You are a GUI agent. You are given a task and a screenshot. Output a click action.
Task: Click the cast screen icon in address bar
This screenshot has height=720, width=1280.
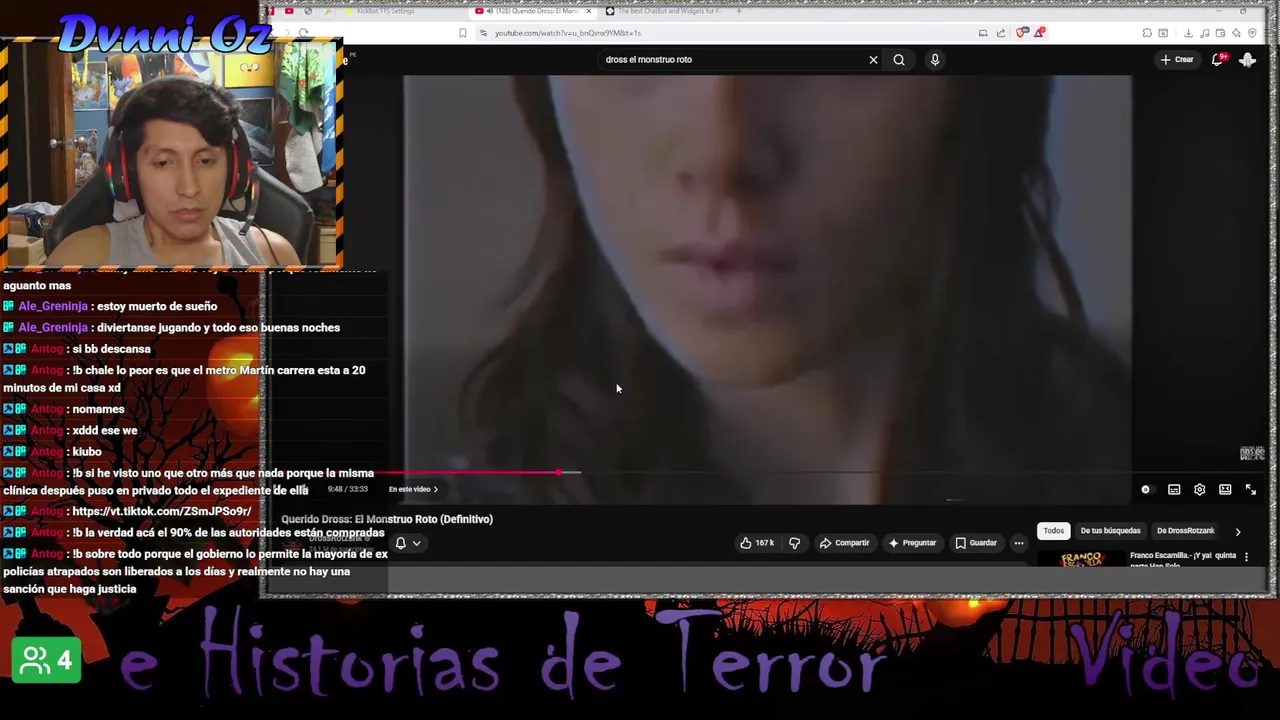(983, 33)
